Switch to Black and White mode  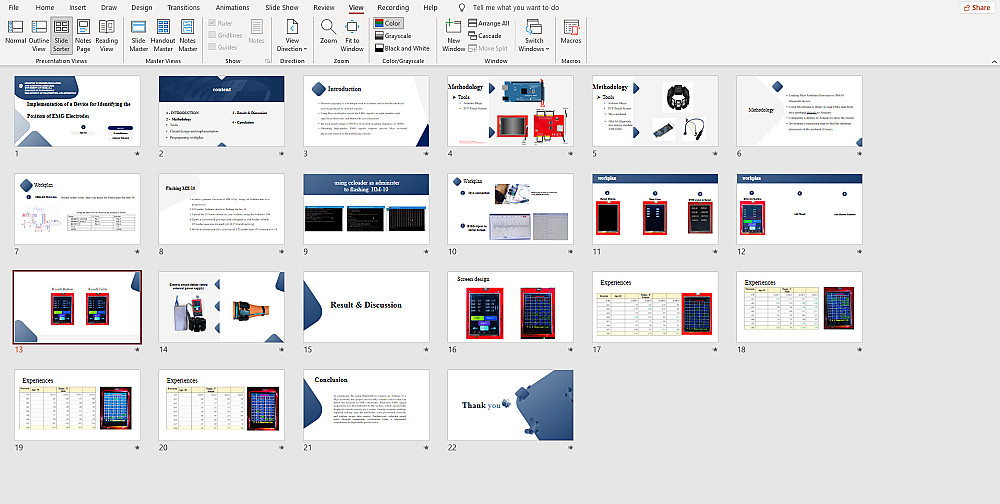pyautogui.click(x=402, y=48)
